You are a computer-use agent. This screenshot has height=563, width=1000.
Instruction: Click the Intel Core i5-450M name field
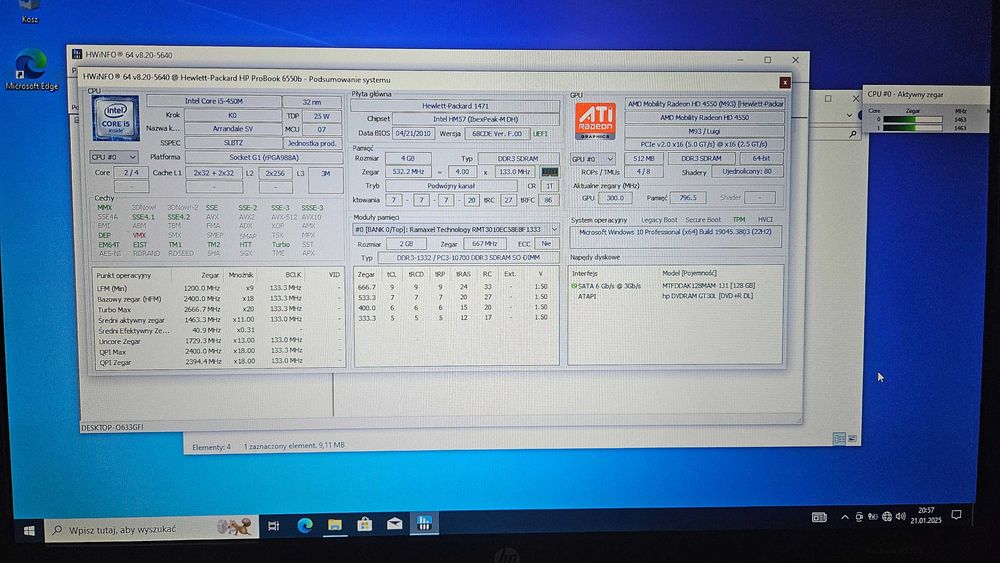point(214,101)
